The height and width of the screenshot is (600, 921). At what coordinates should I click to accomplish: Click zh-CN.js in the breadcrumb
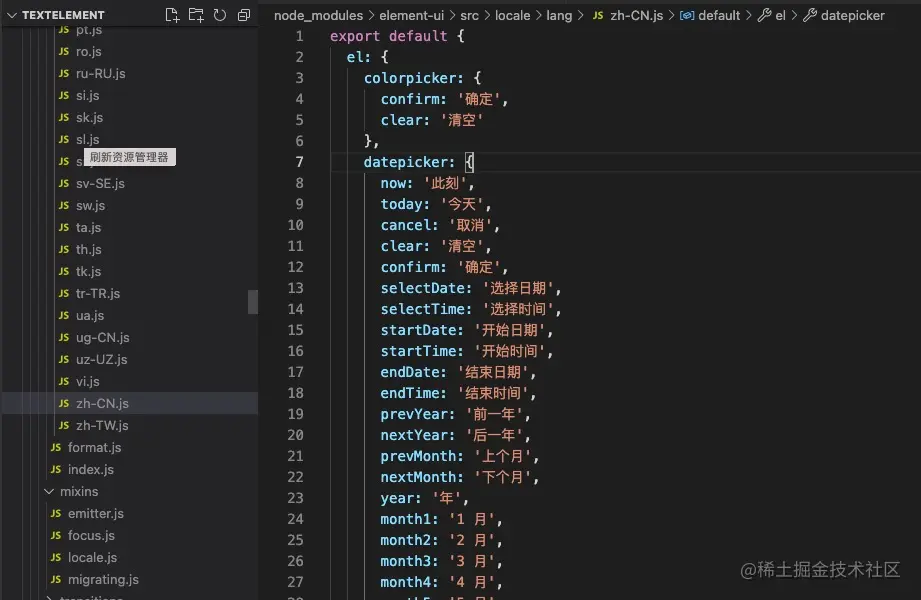636,15
